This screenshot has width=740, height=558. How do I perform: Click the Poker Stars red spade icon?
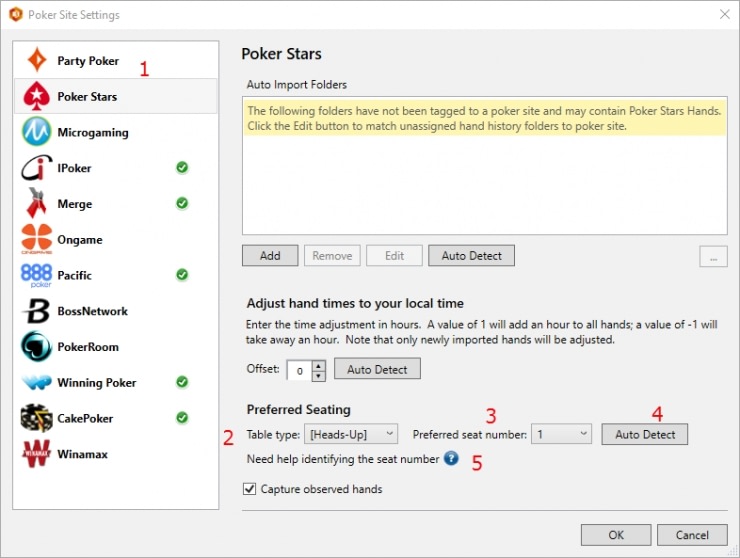click(x=36, y=96)
